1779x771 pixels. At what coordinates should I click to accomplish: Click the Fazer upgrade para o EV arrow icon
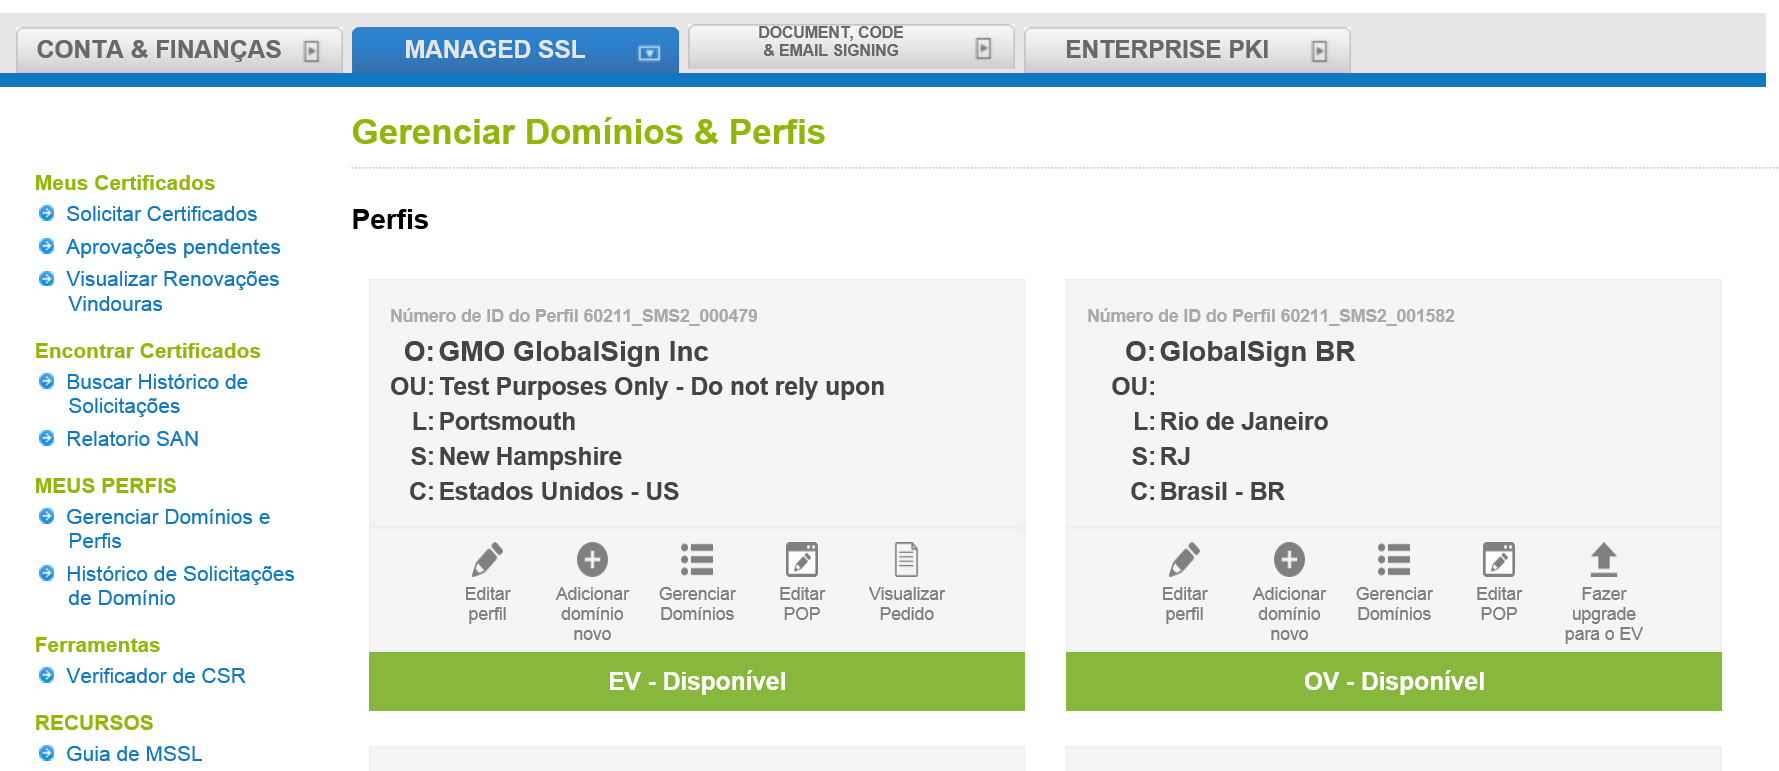click(1604, 560)
